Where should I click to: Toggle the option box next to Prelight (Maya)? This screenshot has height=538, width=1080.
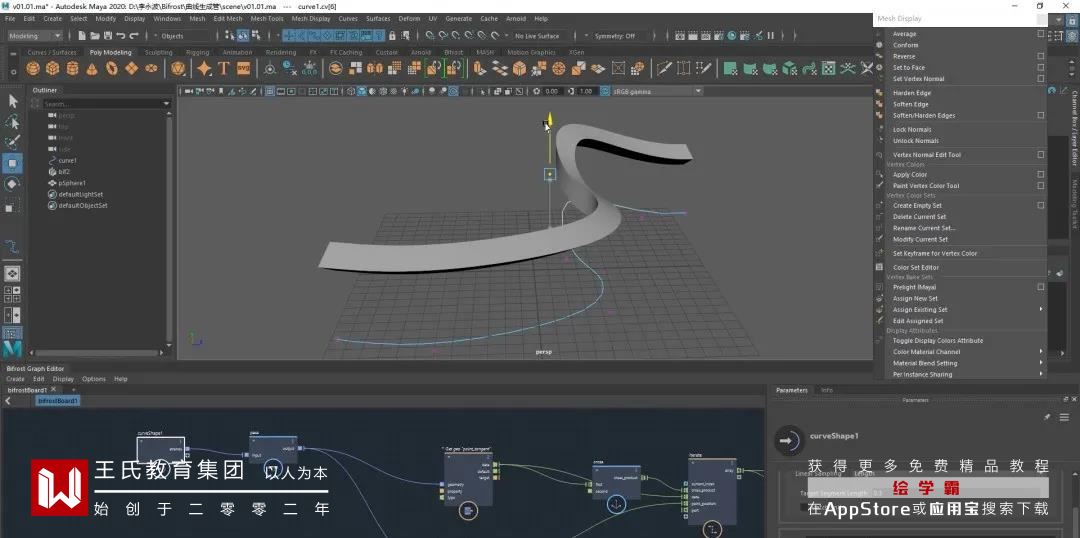pyautogui.click(x=1041, y=287)
